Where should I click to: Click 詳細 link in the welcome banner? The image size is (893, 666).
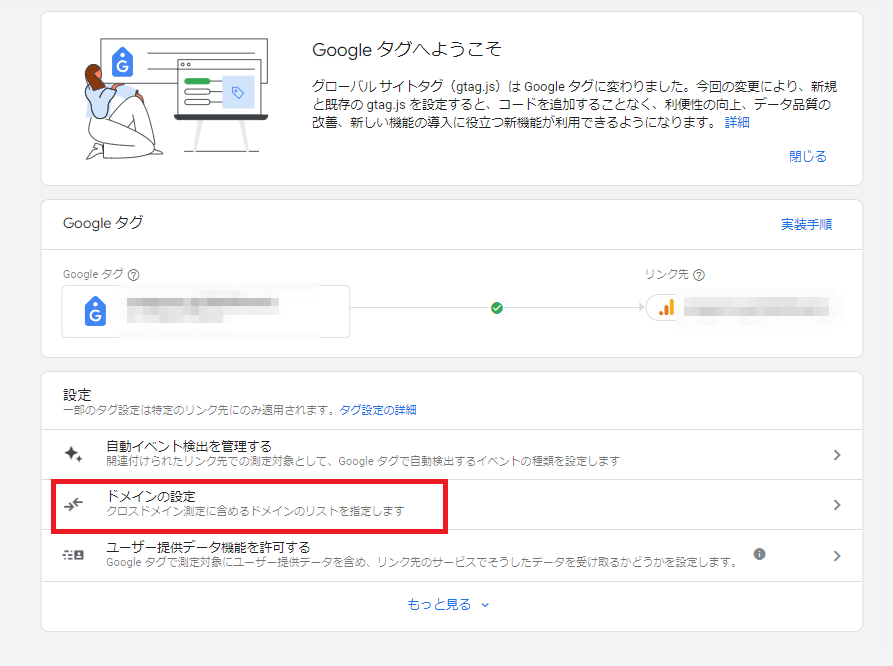tap(737, 122)
